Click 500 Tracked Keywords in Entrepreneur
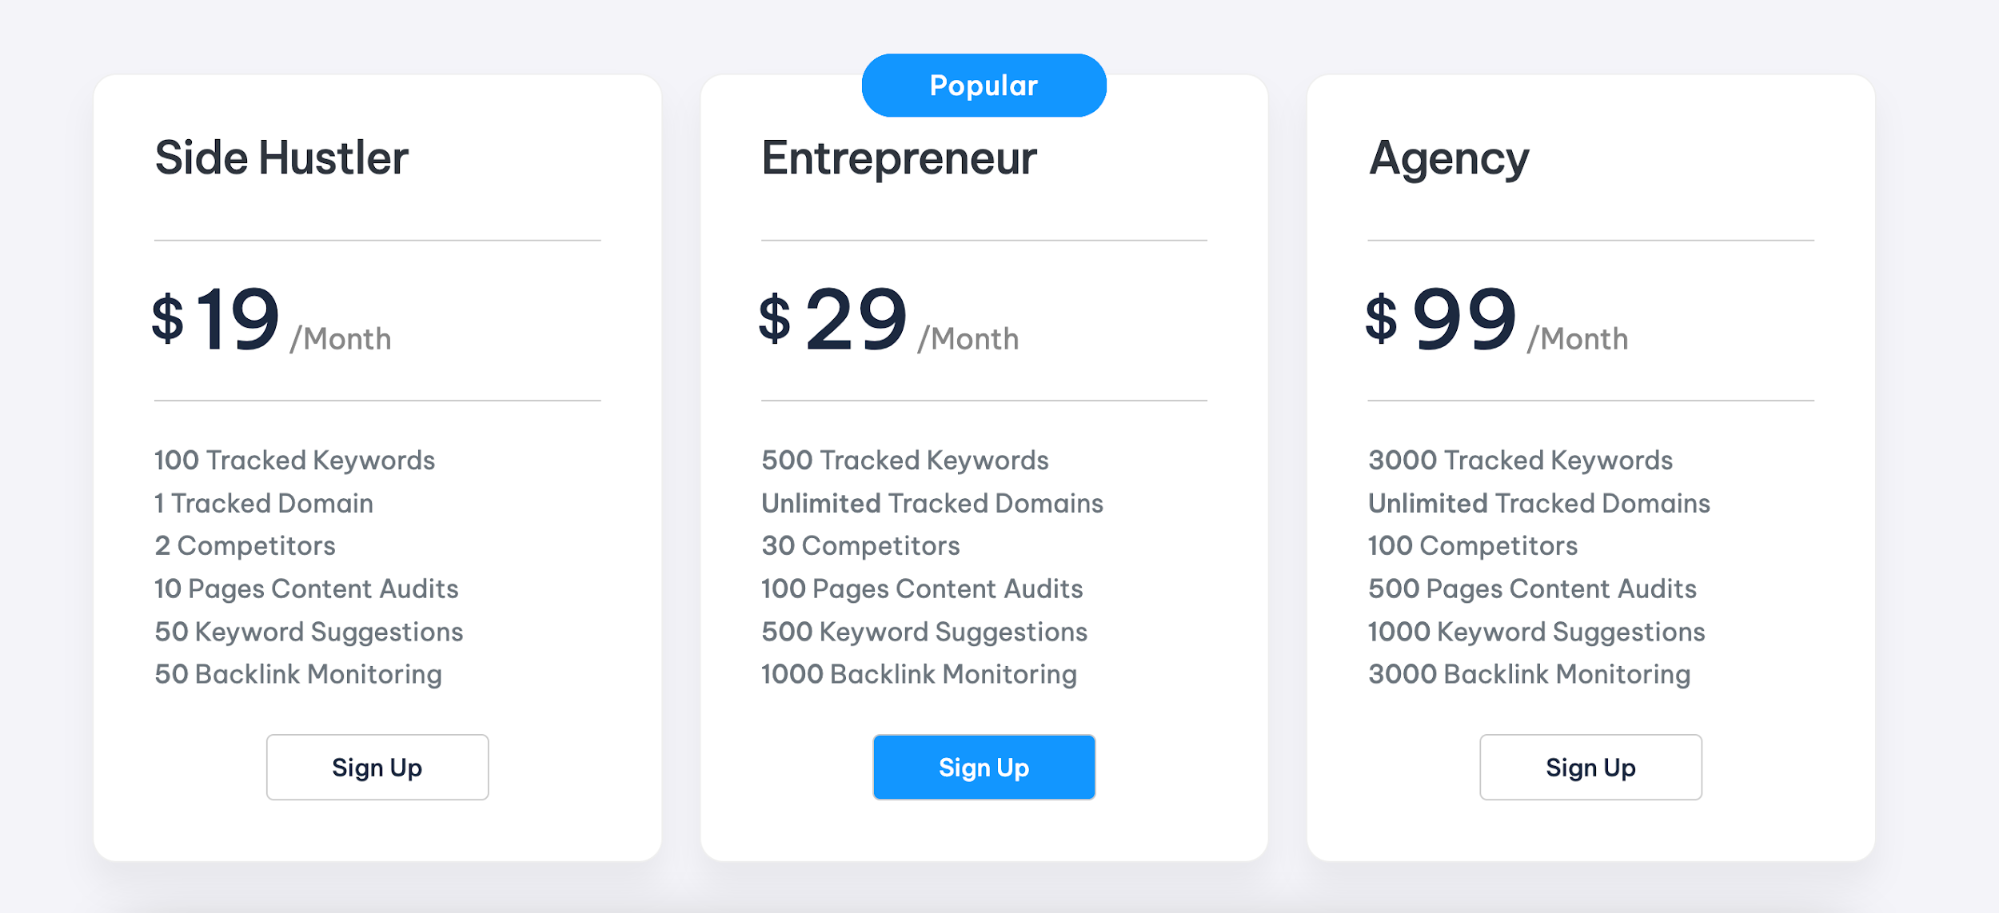Screen dimensions: 1999x914 [904, 460]
